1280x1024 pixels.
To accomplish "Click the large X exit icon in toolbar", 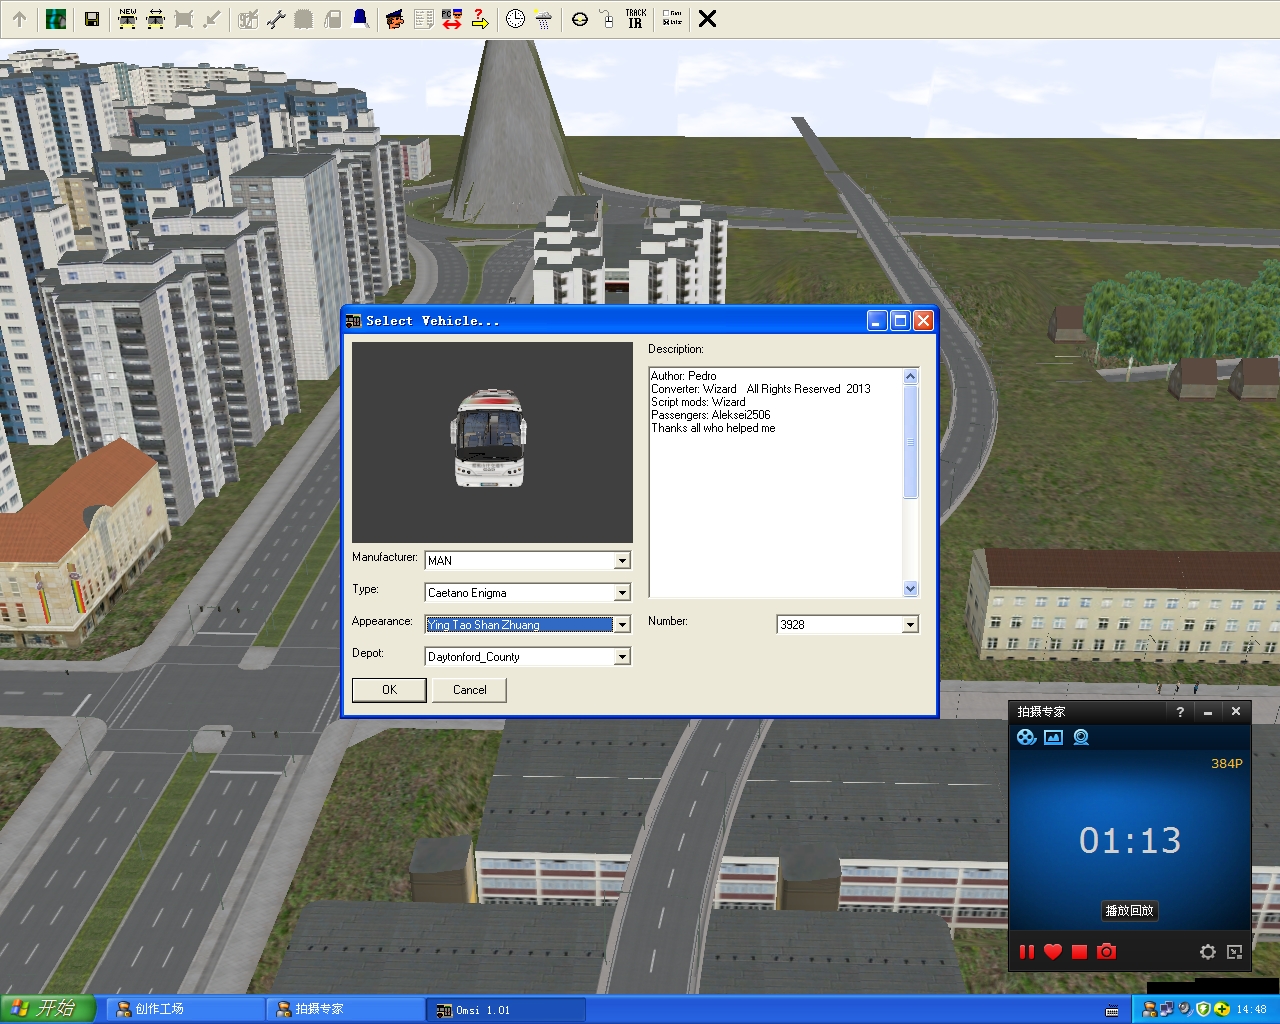I will [x=707, y=19].
